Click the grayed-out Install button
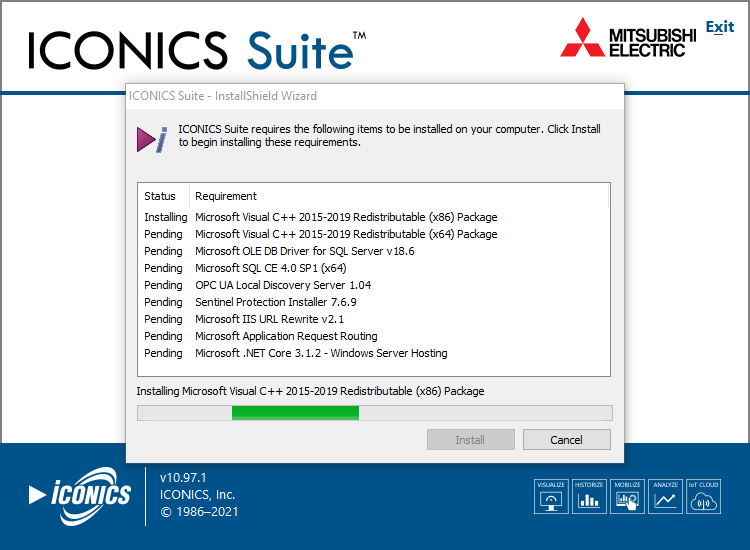Image resolution: width=750 pixels, height=550 pixels. 471,440
